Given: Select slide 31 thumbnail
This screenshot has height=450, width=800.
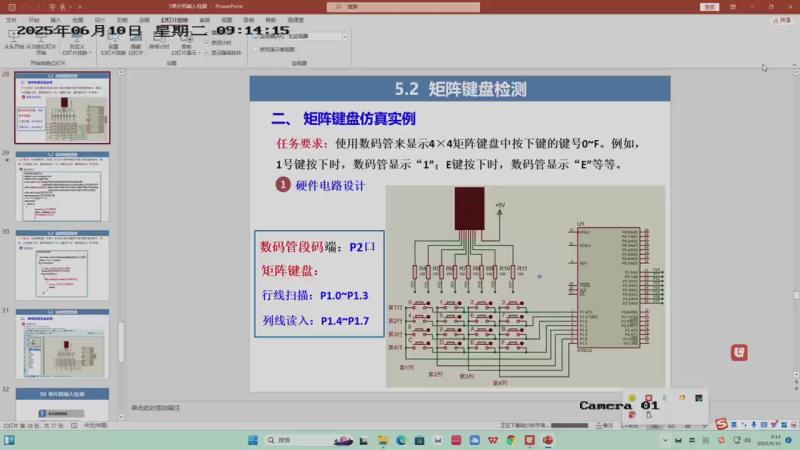Looking at the screenshot, I should pyautogui.click(x=62, y=343).
